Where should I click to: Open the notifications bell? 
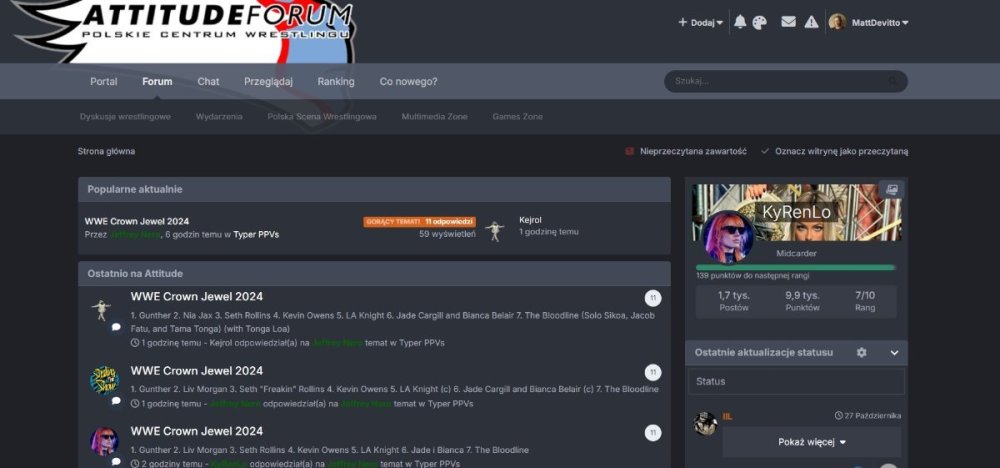pyautogui.click(x=740, y=22)
